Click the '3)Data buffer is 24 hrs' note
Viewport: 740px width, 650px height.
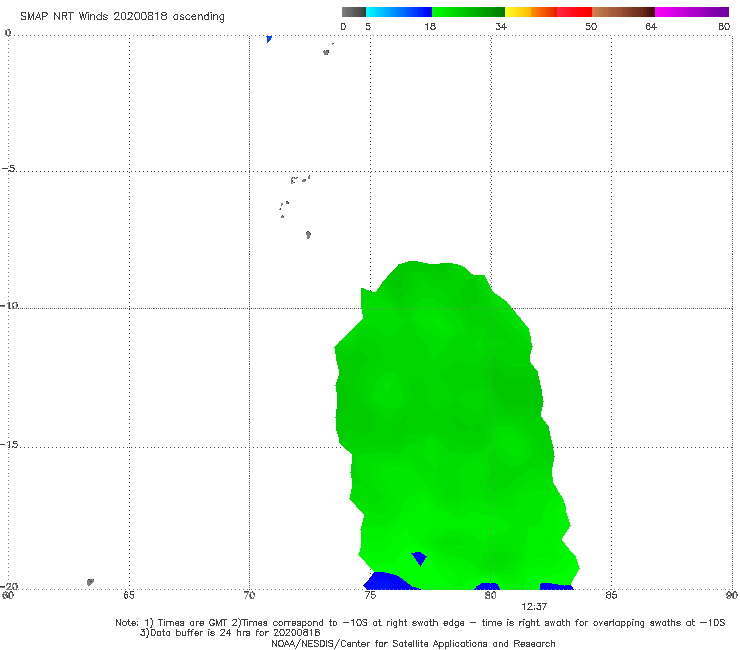pos(230,633)
